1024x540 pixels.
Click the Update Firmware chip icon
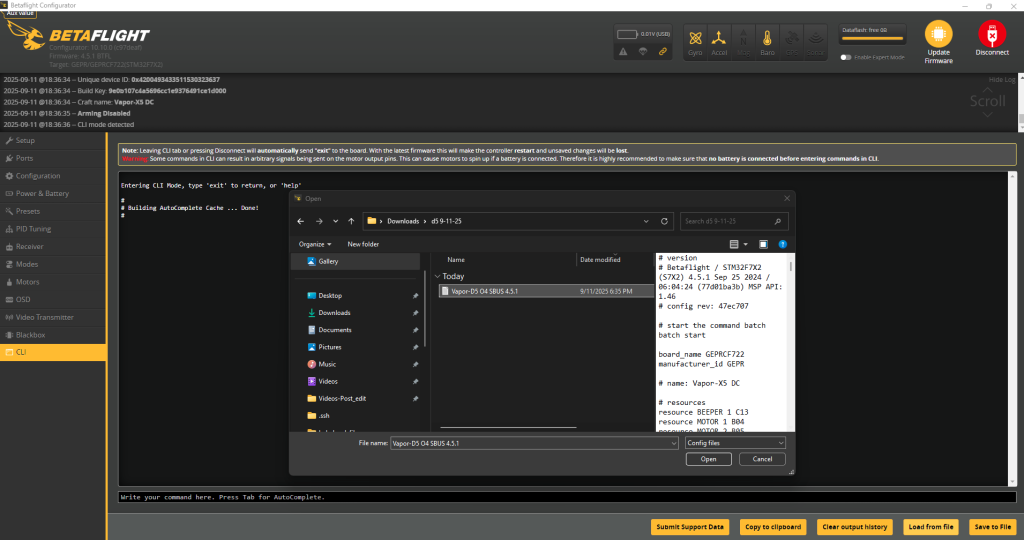coord(938,34)
